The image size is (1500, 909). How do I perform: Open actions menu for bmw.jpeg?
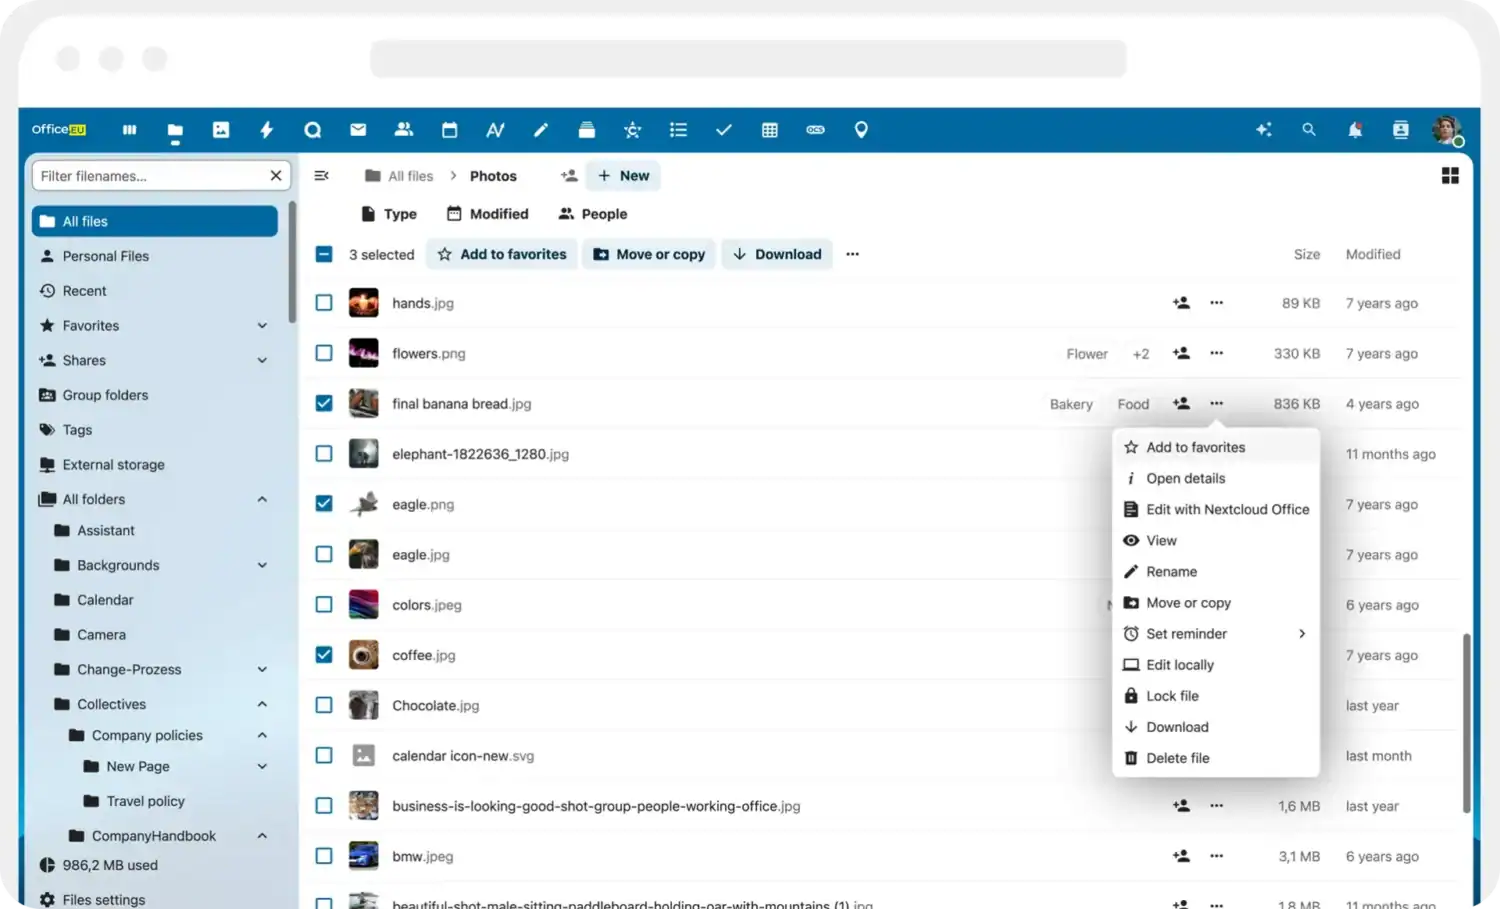tap(1216, 856)
